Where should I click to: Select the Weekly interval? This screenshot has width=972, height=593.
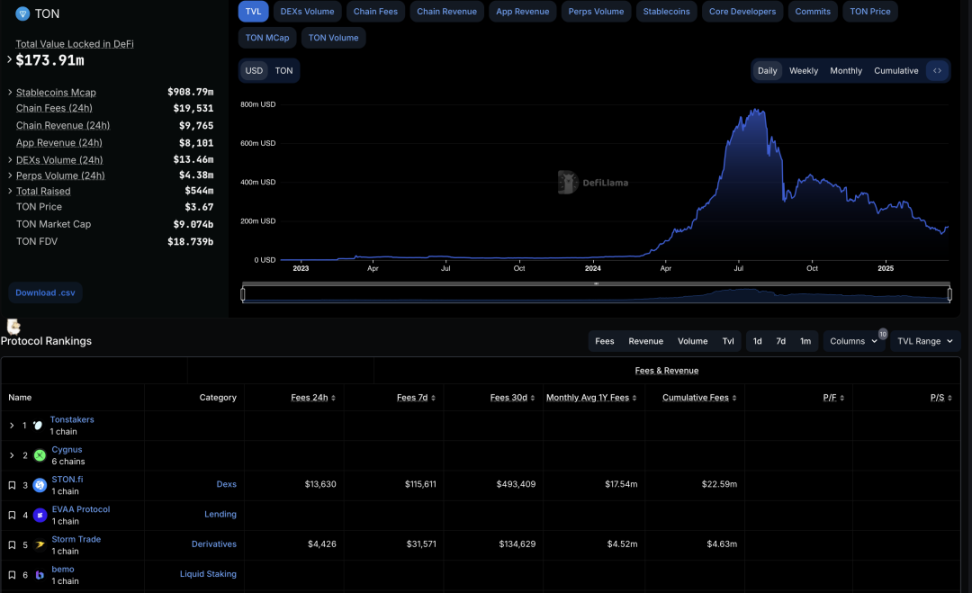[803, 71]
